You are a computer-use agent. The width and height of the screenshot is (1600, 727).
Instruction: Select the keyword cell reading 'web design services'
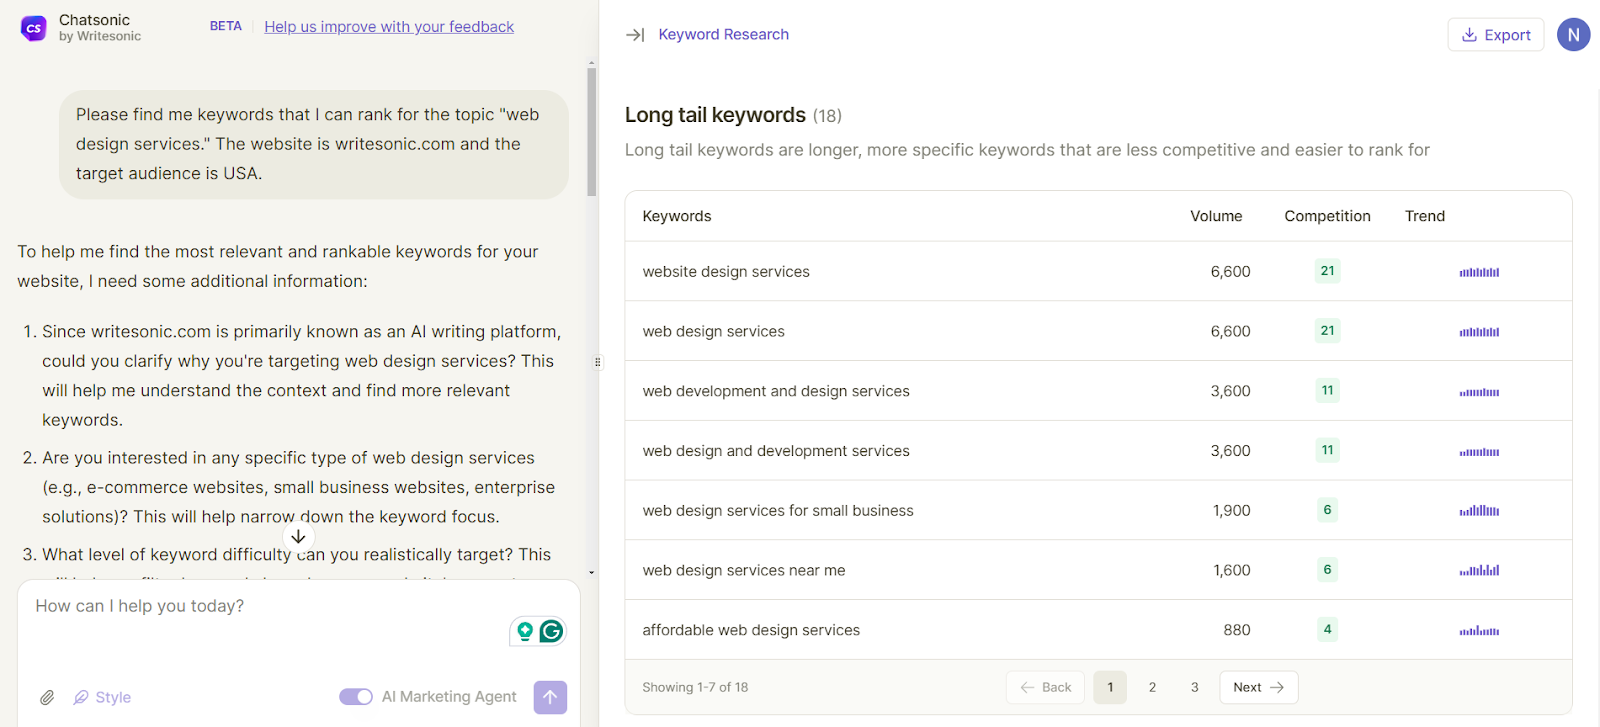(x=713, y=331)
